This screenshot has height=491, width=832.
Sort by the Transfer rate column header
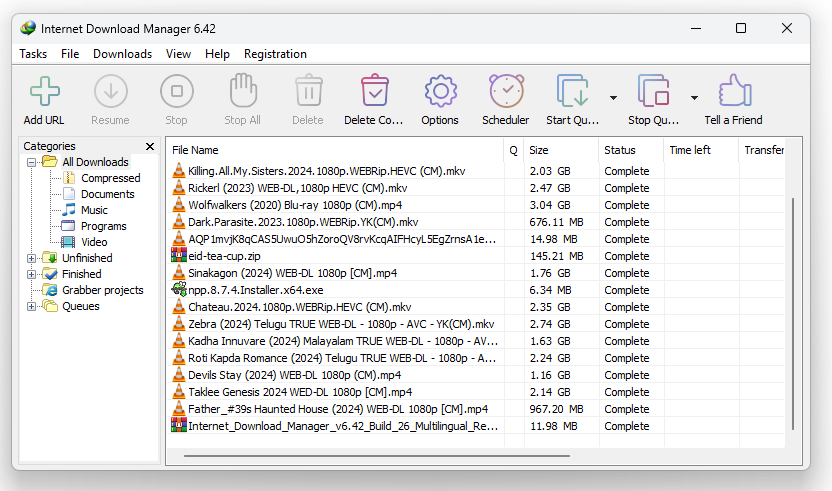point(762,150)
